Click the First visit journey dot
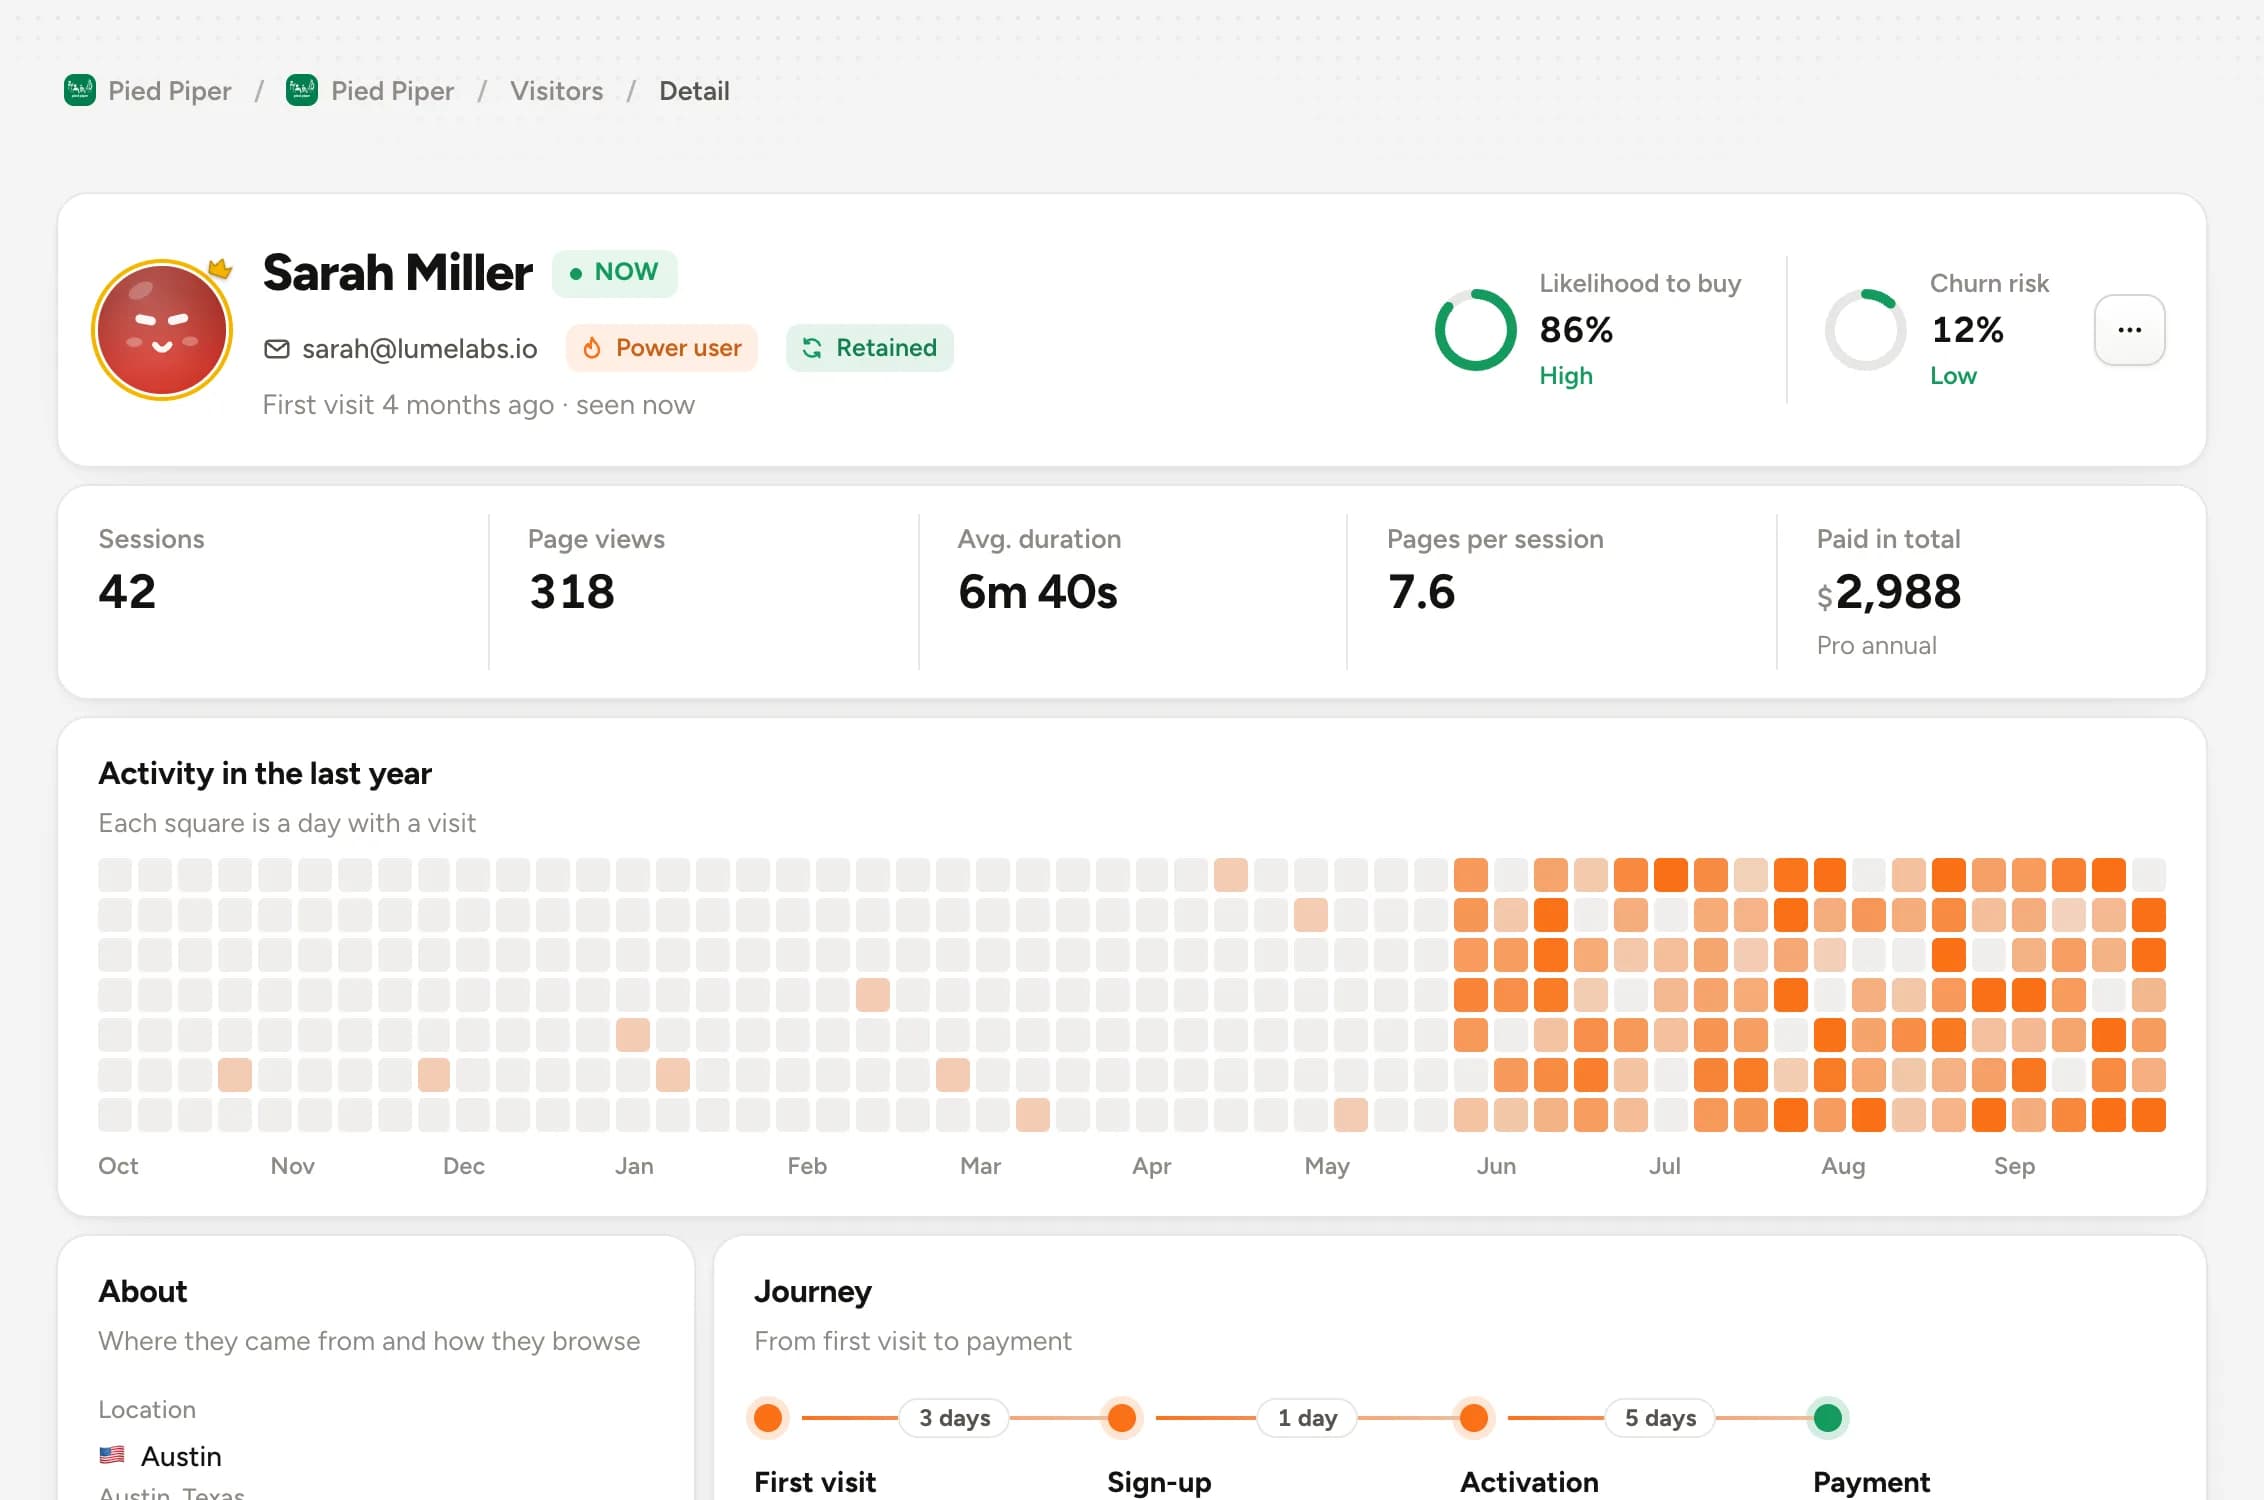This screenshot has width=2264, height=1500. tap(768, 1418)
